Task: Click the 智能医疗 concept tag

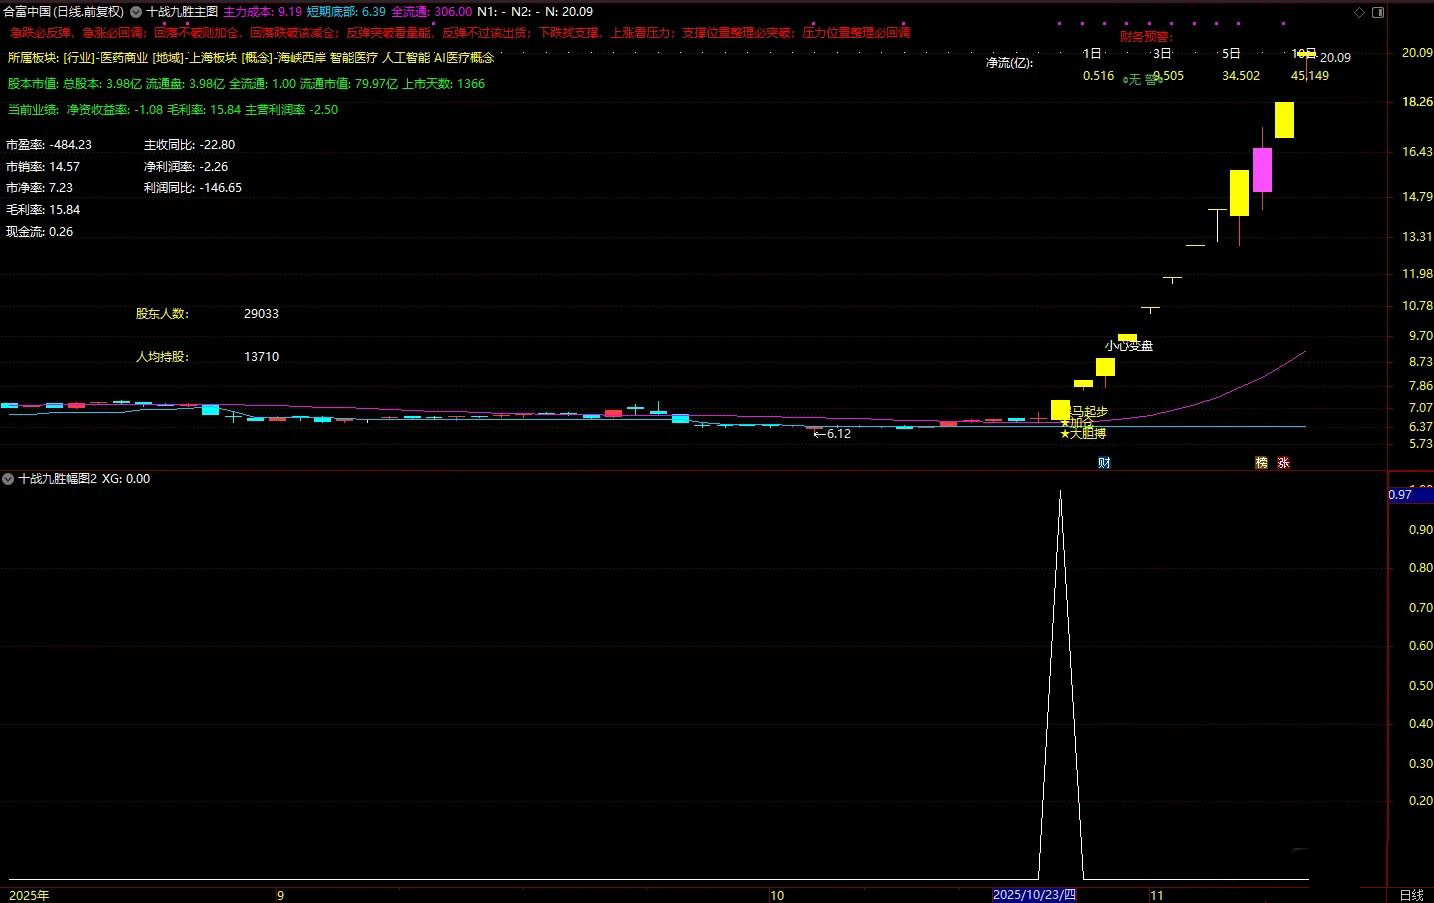Action: 353,58
